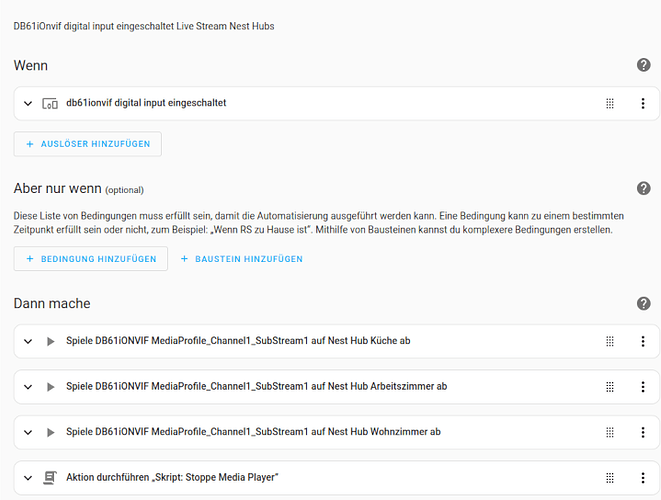Click the device icon of db61ionvif trigger

click(x=50, y=103)
